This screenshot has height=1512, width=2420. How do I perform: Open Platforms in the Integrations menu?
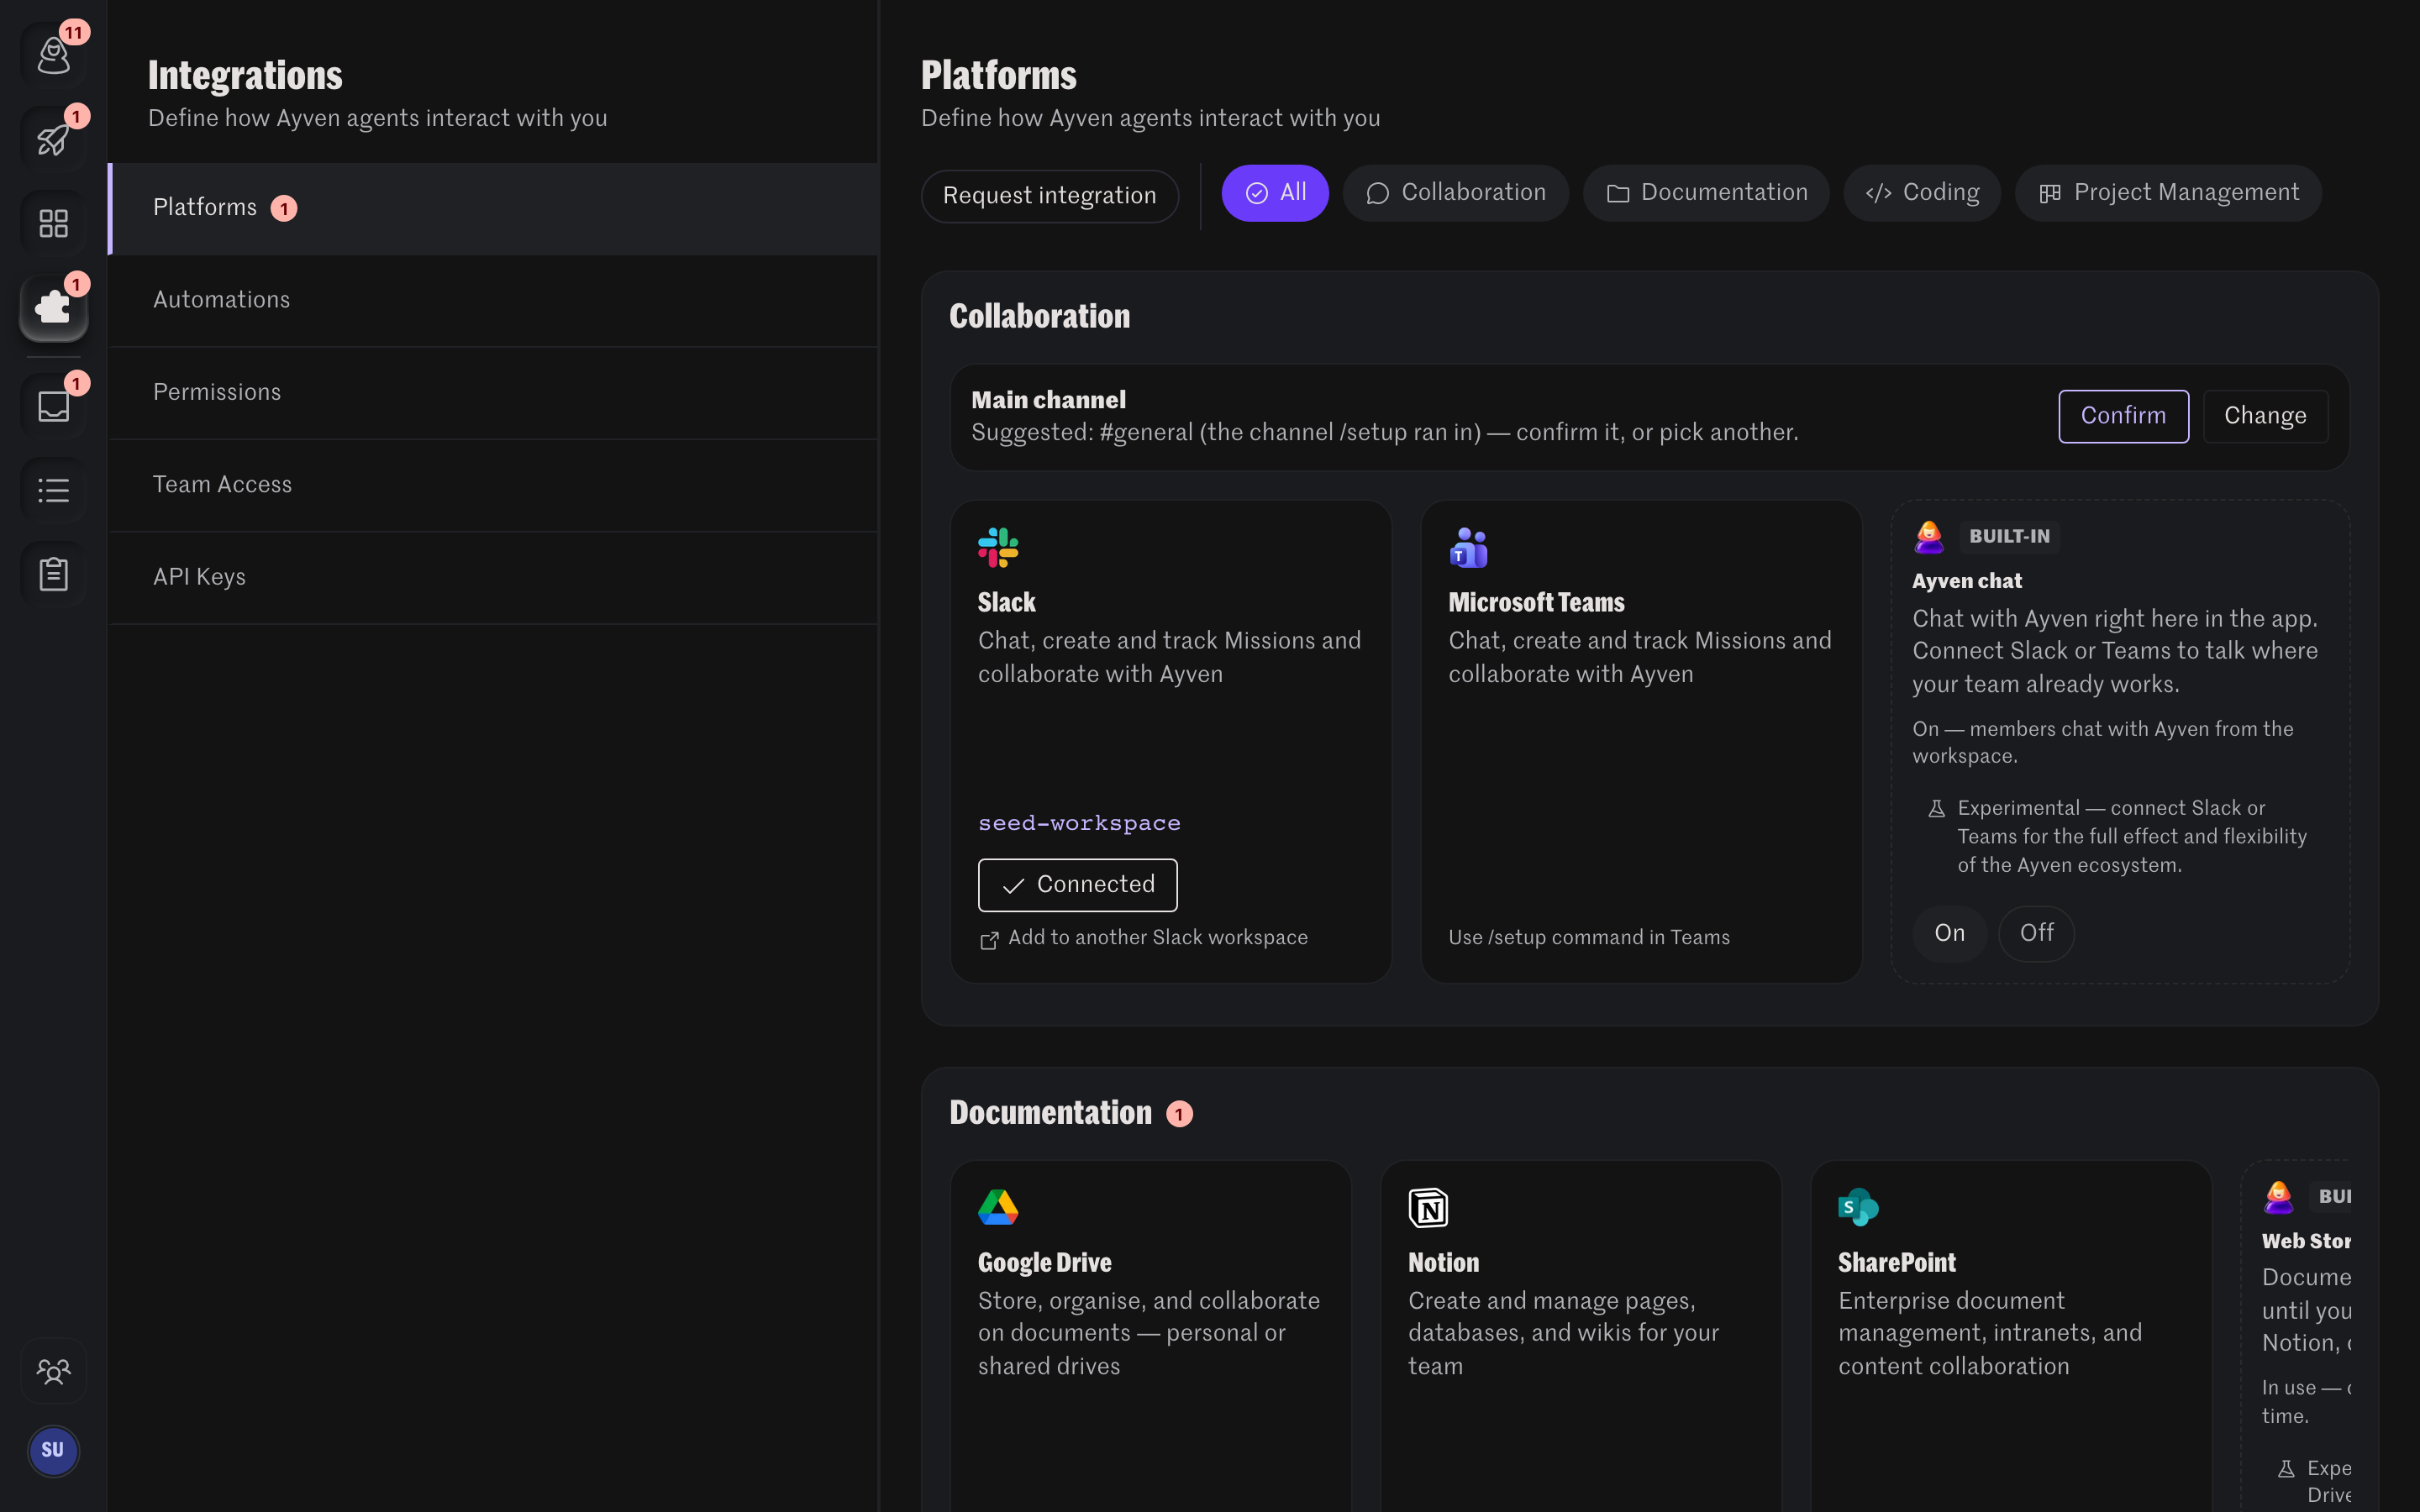tap(493, 208)
